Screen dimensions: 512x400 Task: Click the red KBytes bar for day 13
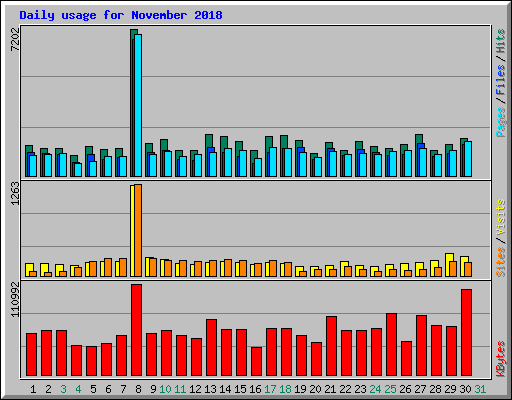pyautogui.click(x=211, y=348)
